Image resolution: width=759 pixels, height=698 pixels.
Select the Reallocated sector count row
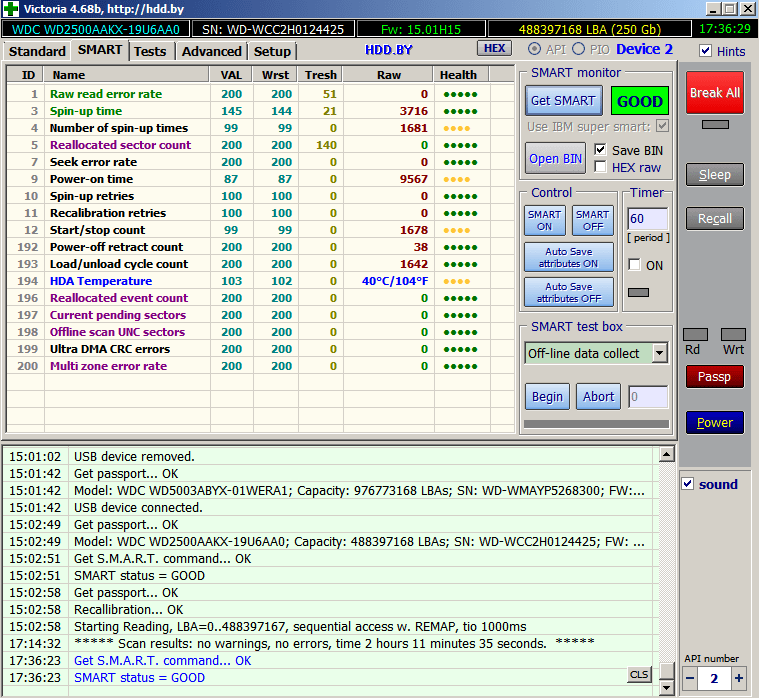point(260,145)
